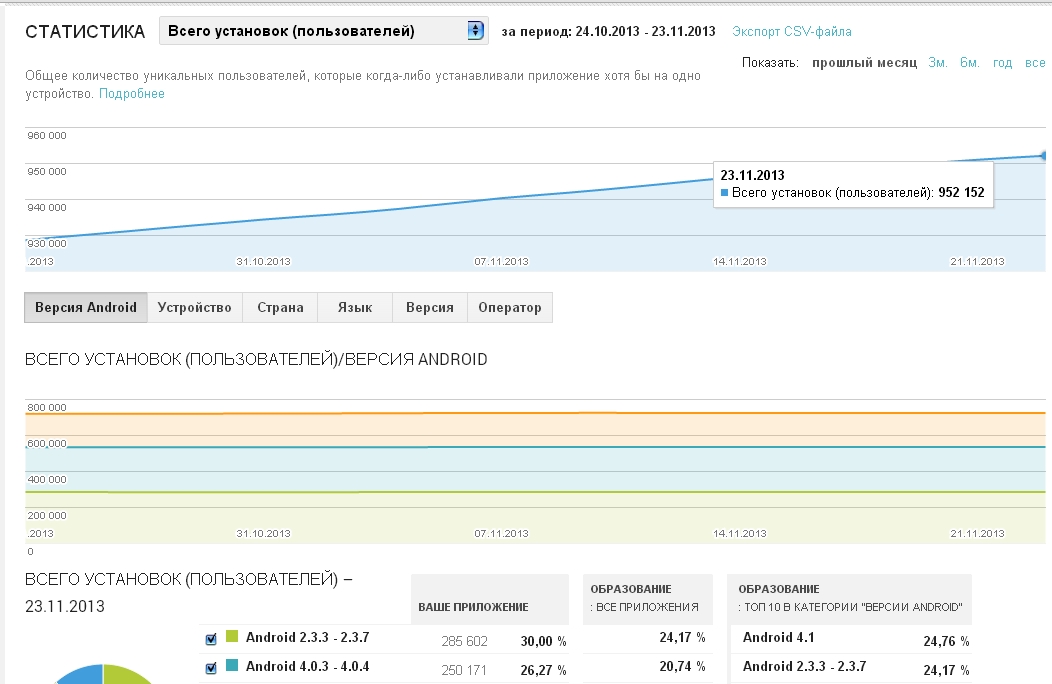Show statistics for прошлый месяц
This screenshot has width=1052, height=684.
click(864, 62)
